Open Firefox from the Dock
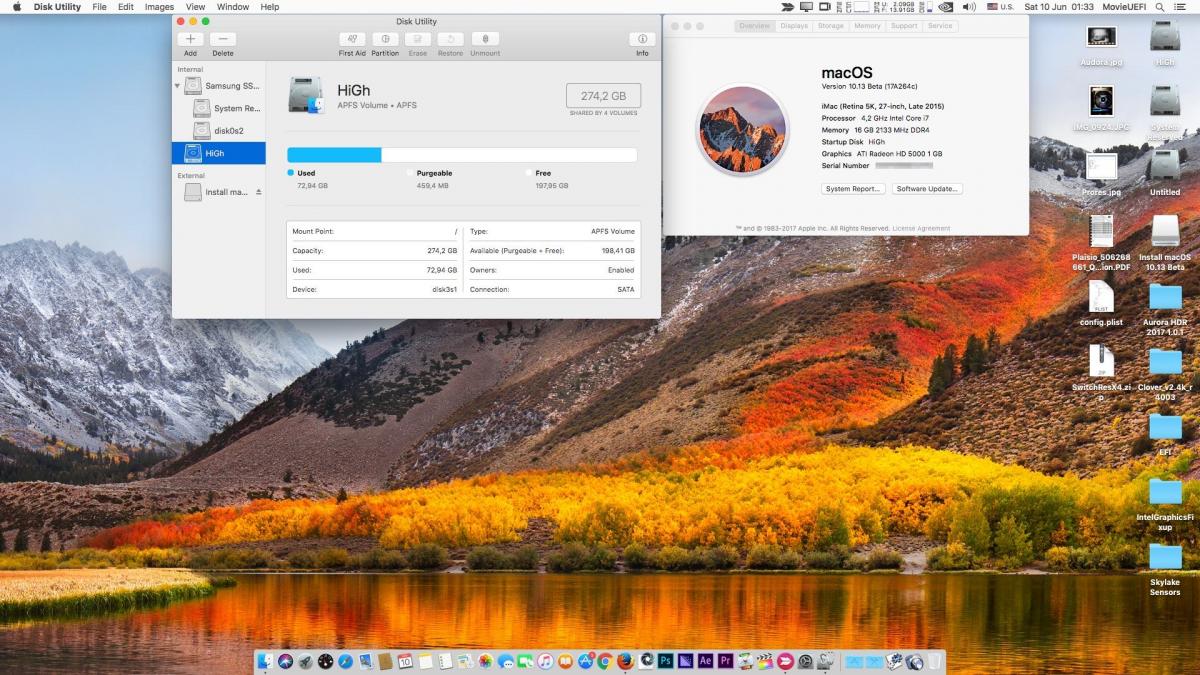1200x675 pixels. 625,661
